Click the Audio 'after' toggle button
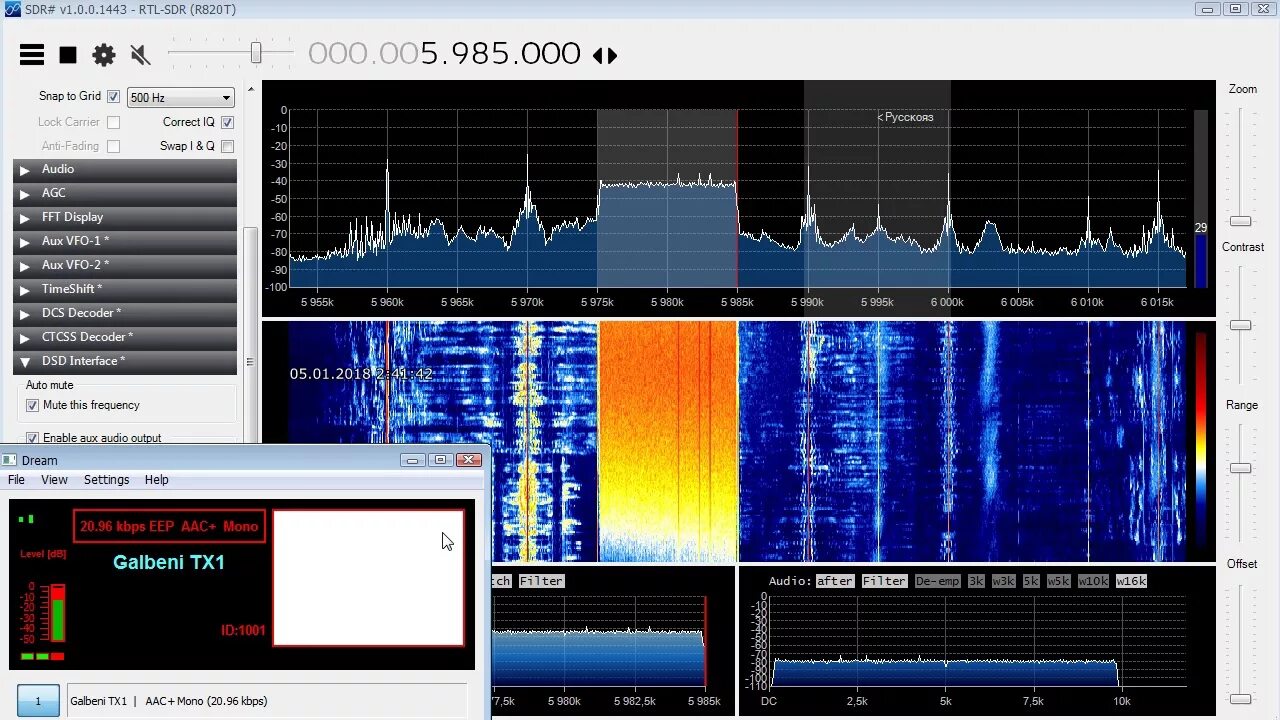 point(835,581)
